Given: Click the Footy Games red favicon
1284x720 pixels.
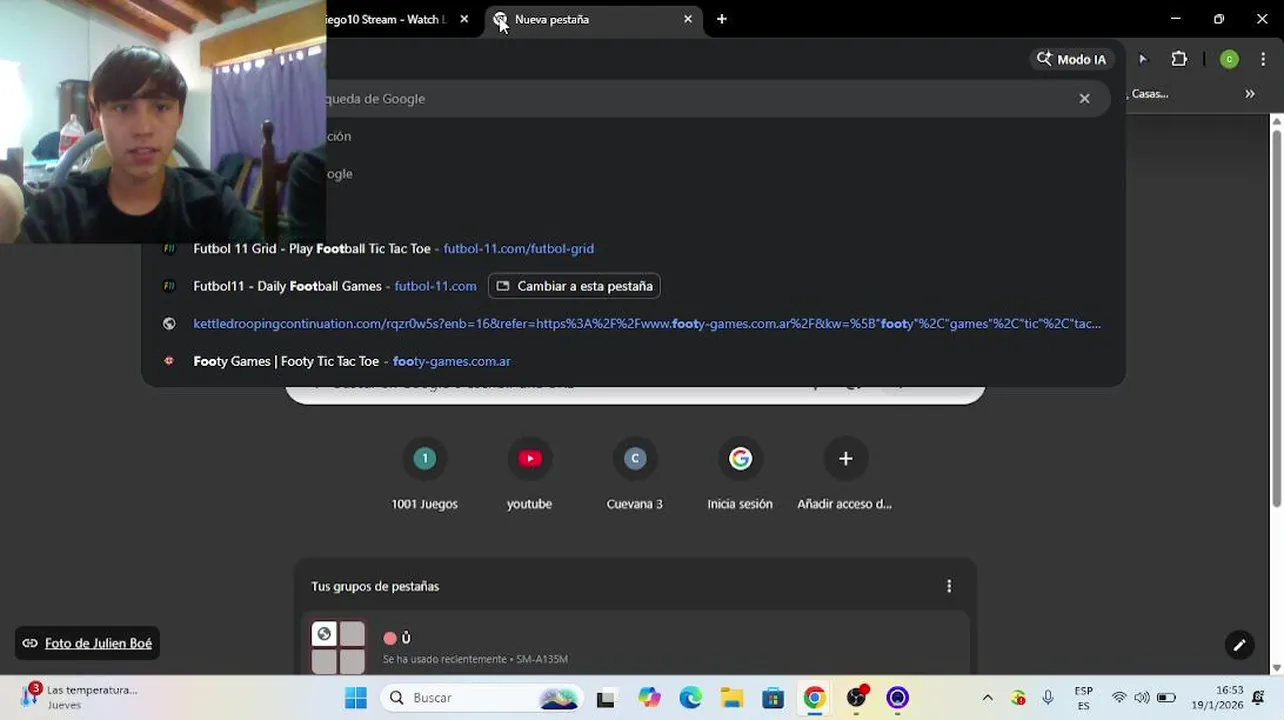Looking at the screenshot, I should pyautogui.click(x=169, y=361).
